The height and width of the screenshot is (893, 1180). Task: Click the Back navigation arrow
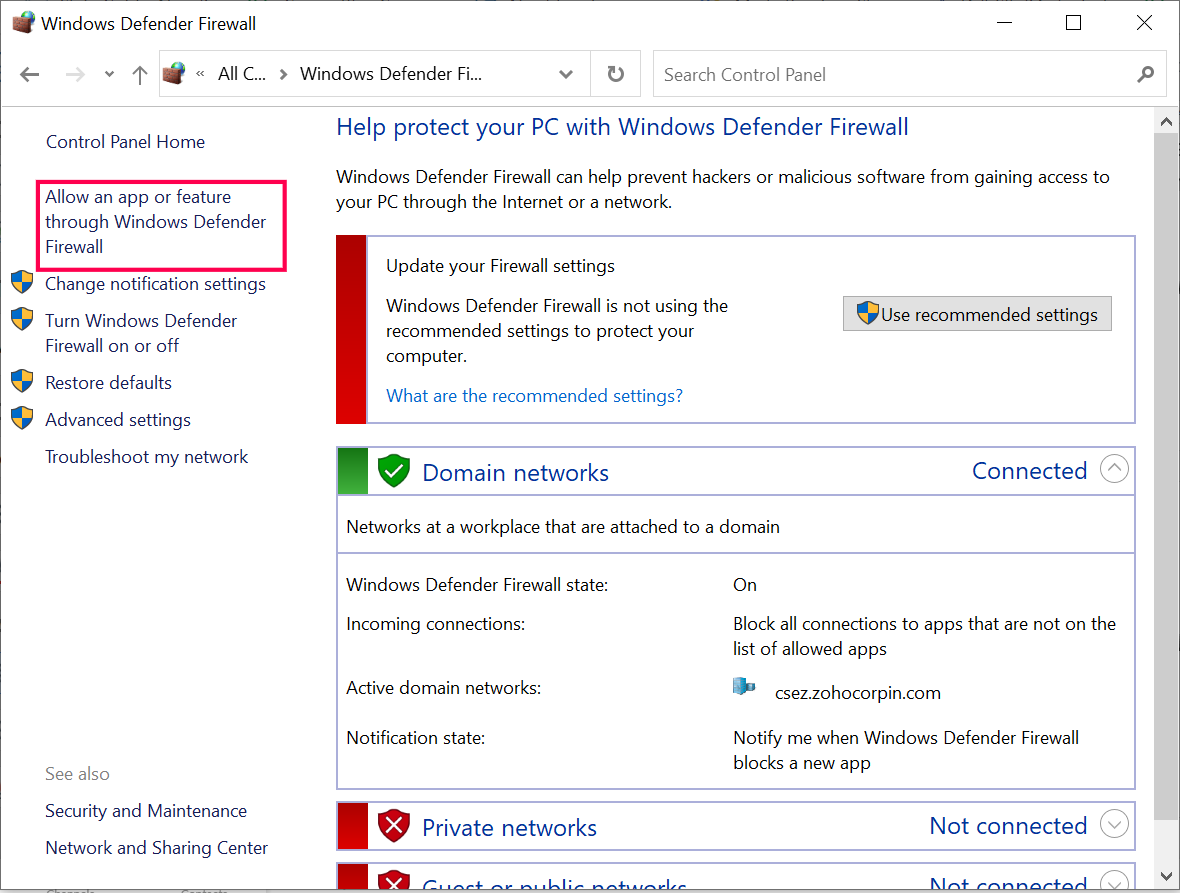coord(29,74)
